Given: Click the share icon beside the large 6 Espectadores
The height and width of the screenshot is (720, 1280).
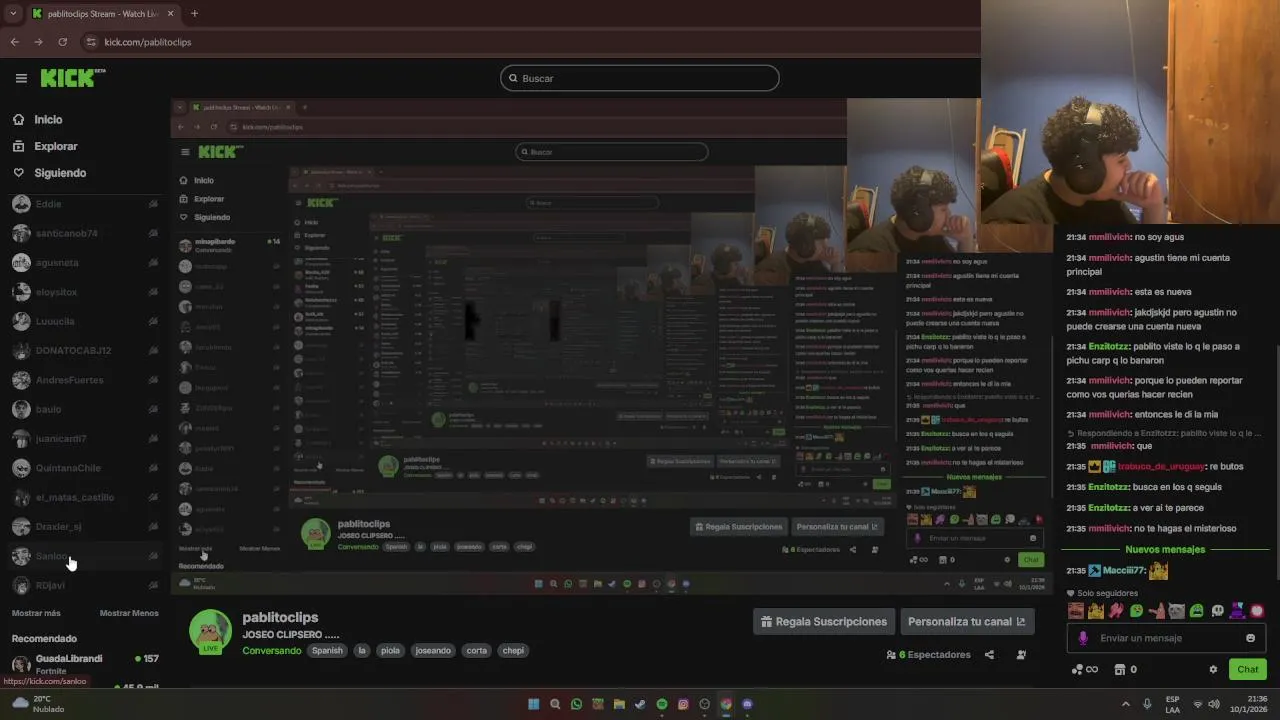Looking at the screenshot, I should 989,655.
